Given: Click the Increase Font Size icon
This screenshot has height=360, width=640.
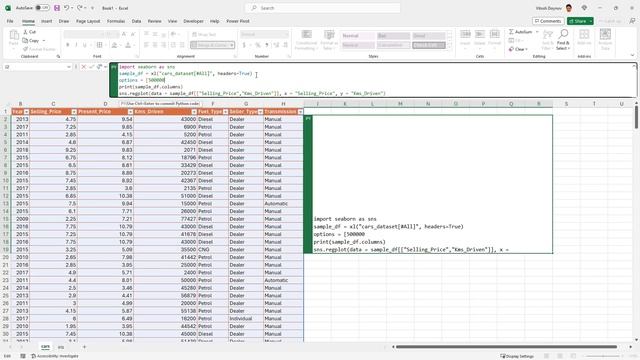Looking at the screenshot, I should point(124,35).
